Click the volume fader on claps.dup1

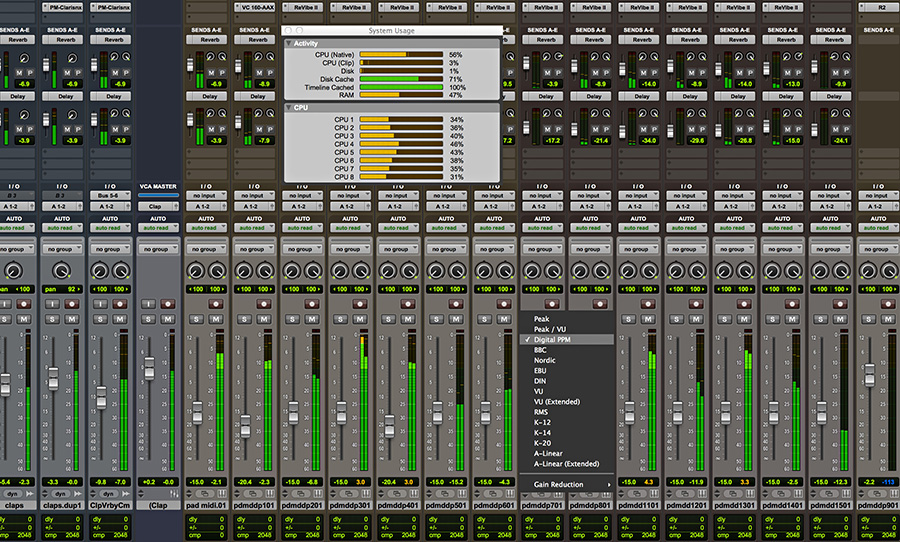point(53,378)
